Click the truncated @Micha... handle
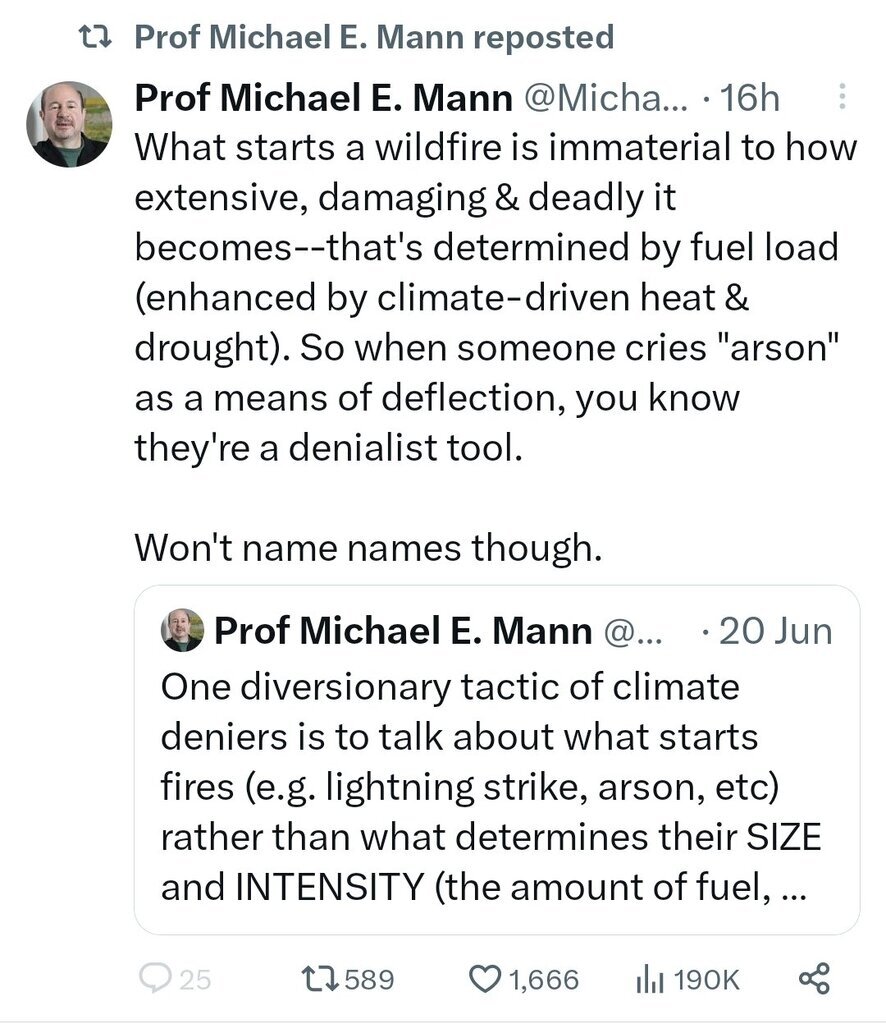This screenshot has height=1024, width=886. (x=607, y=98)
